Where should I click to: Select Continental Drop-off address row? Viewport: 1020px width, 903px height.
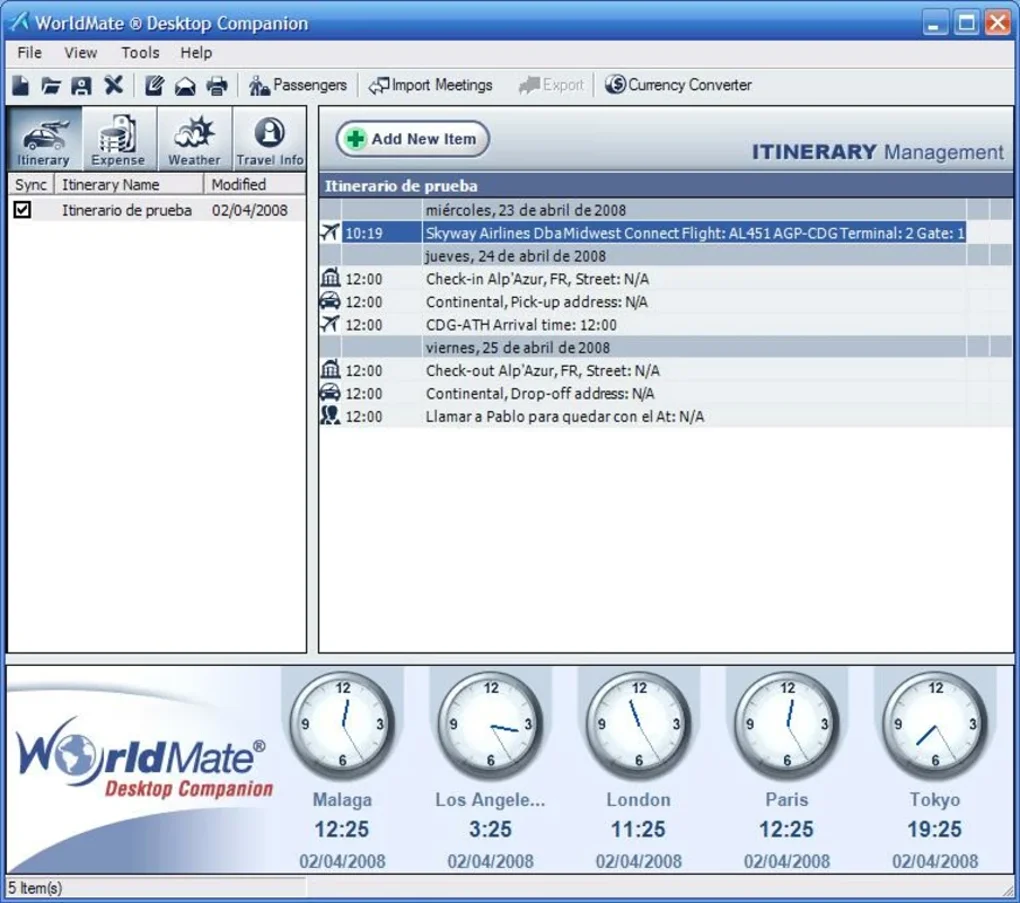[665, 394]
